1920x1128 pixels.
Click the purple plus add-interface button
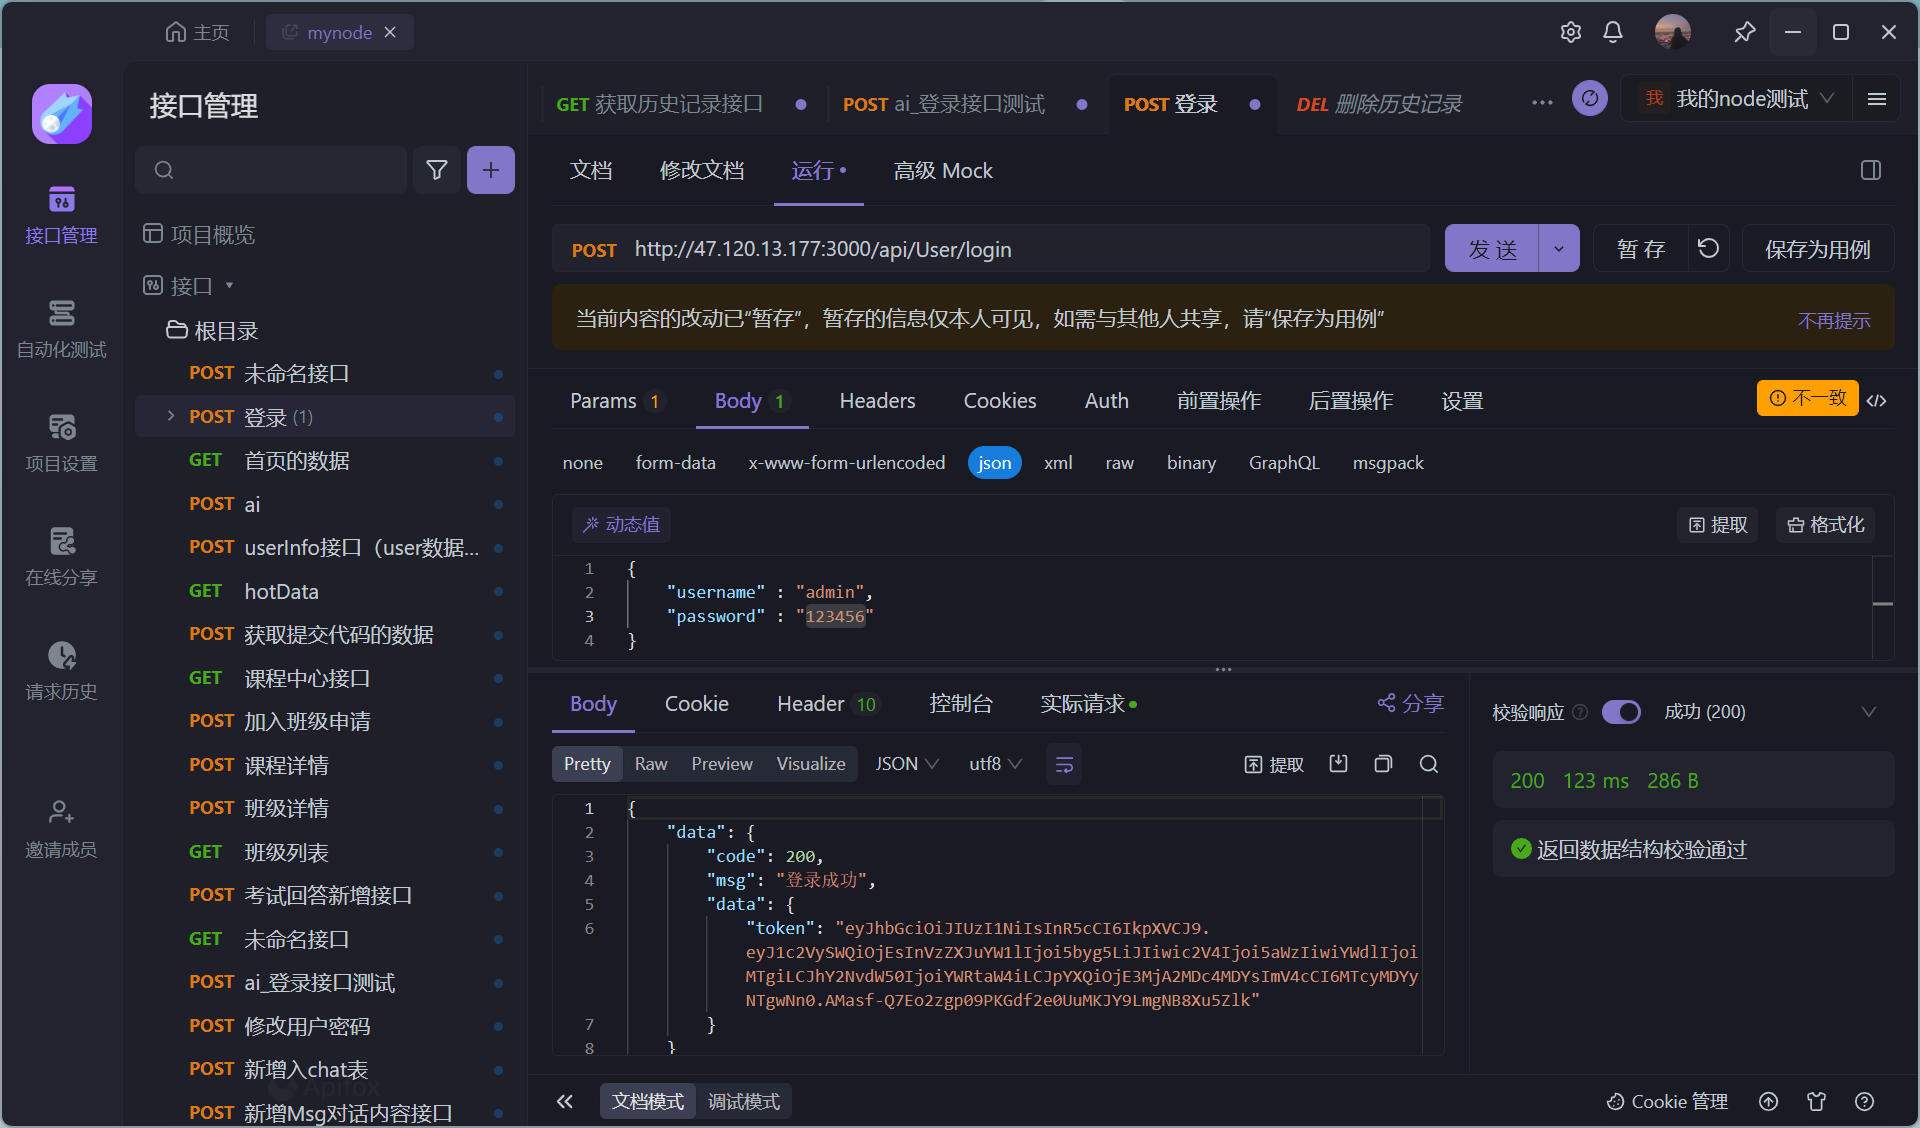pyautogui.click(x=490, y=170)
